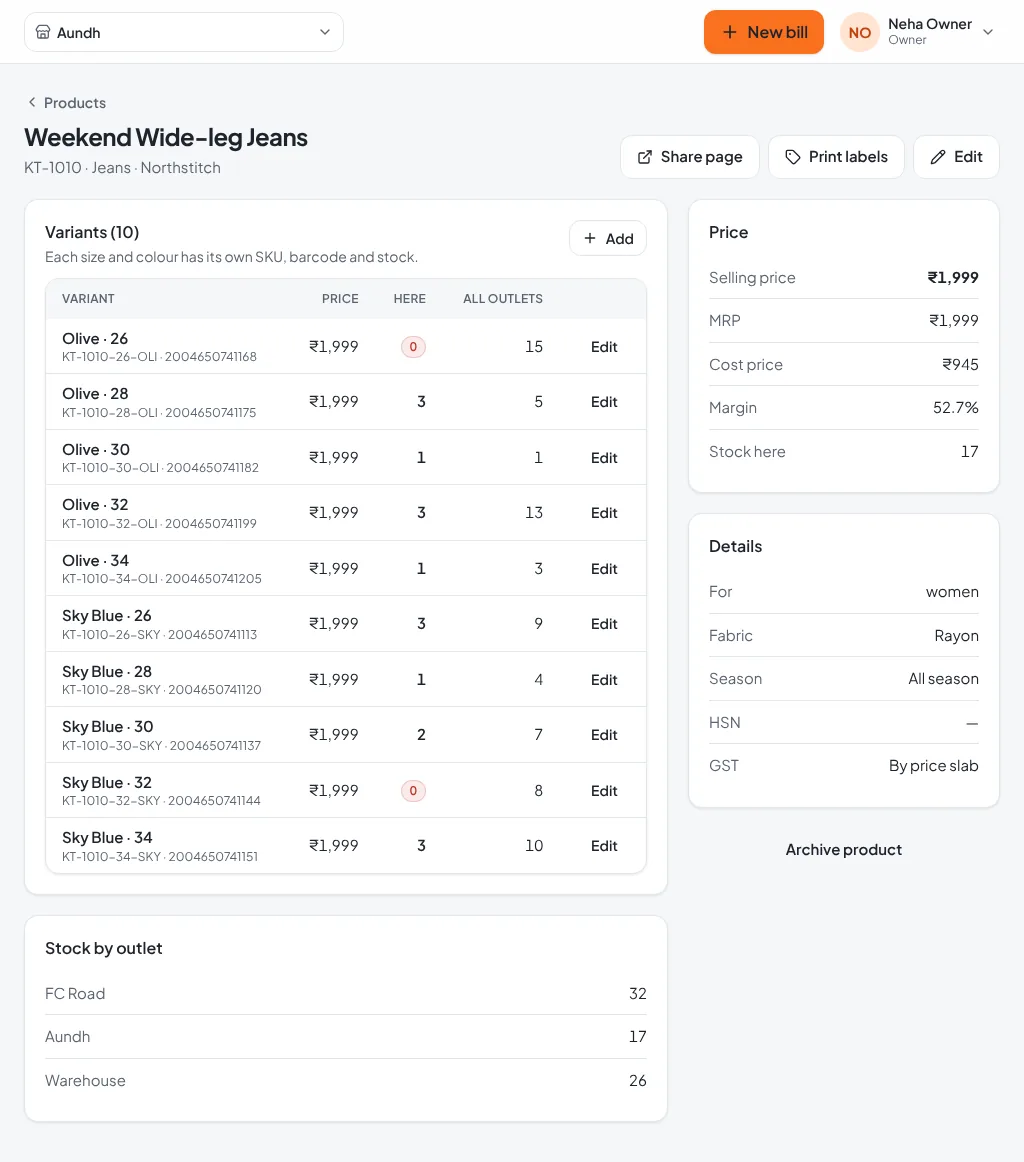Viewport: 1024px width, 1162px height.
Task: Click the Warehouse stock row
Action: (345, 1080)
